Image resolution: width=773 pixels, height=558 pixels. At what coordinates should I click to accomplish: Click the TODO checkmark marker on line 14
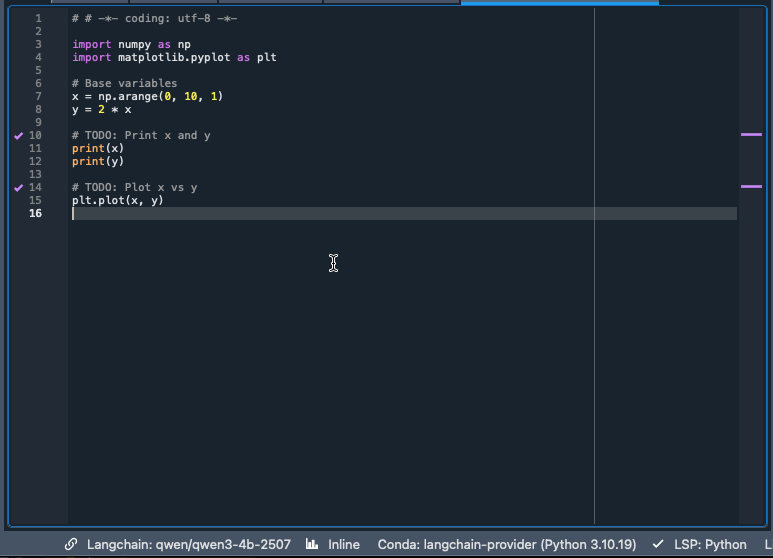click(x=18, y=187)
